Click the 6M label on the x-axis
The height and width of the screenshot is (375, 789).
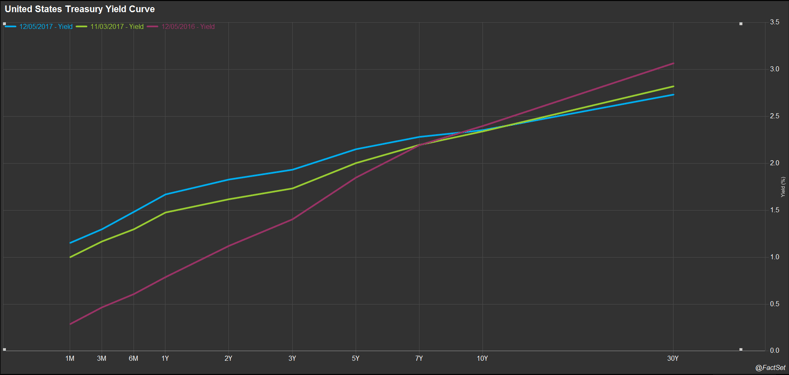click(x=133, y=358)
